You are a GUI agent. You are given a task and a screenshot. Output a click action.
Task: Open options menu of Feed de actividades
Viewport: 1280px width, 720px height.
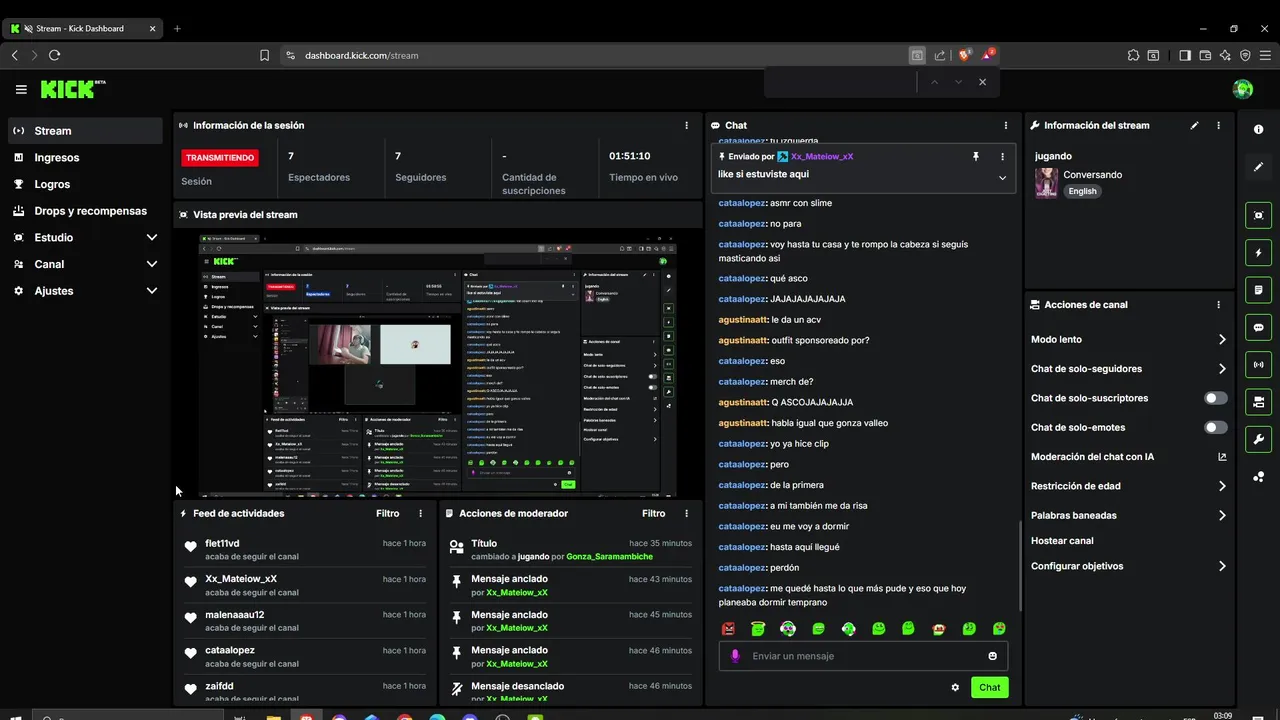pyautogui.click(x=420, y=514)
